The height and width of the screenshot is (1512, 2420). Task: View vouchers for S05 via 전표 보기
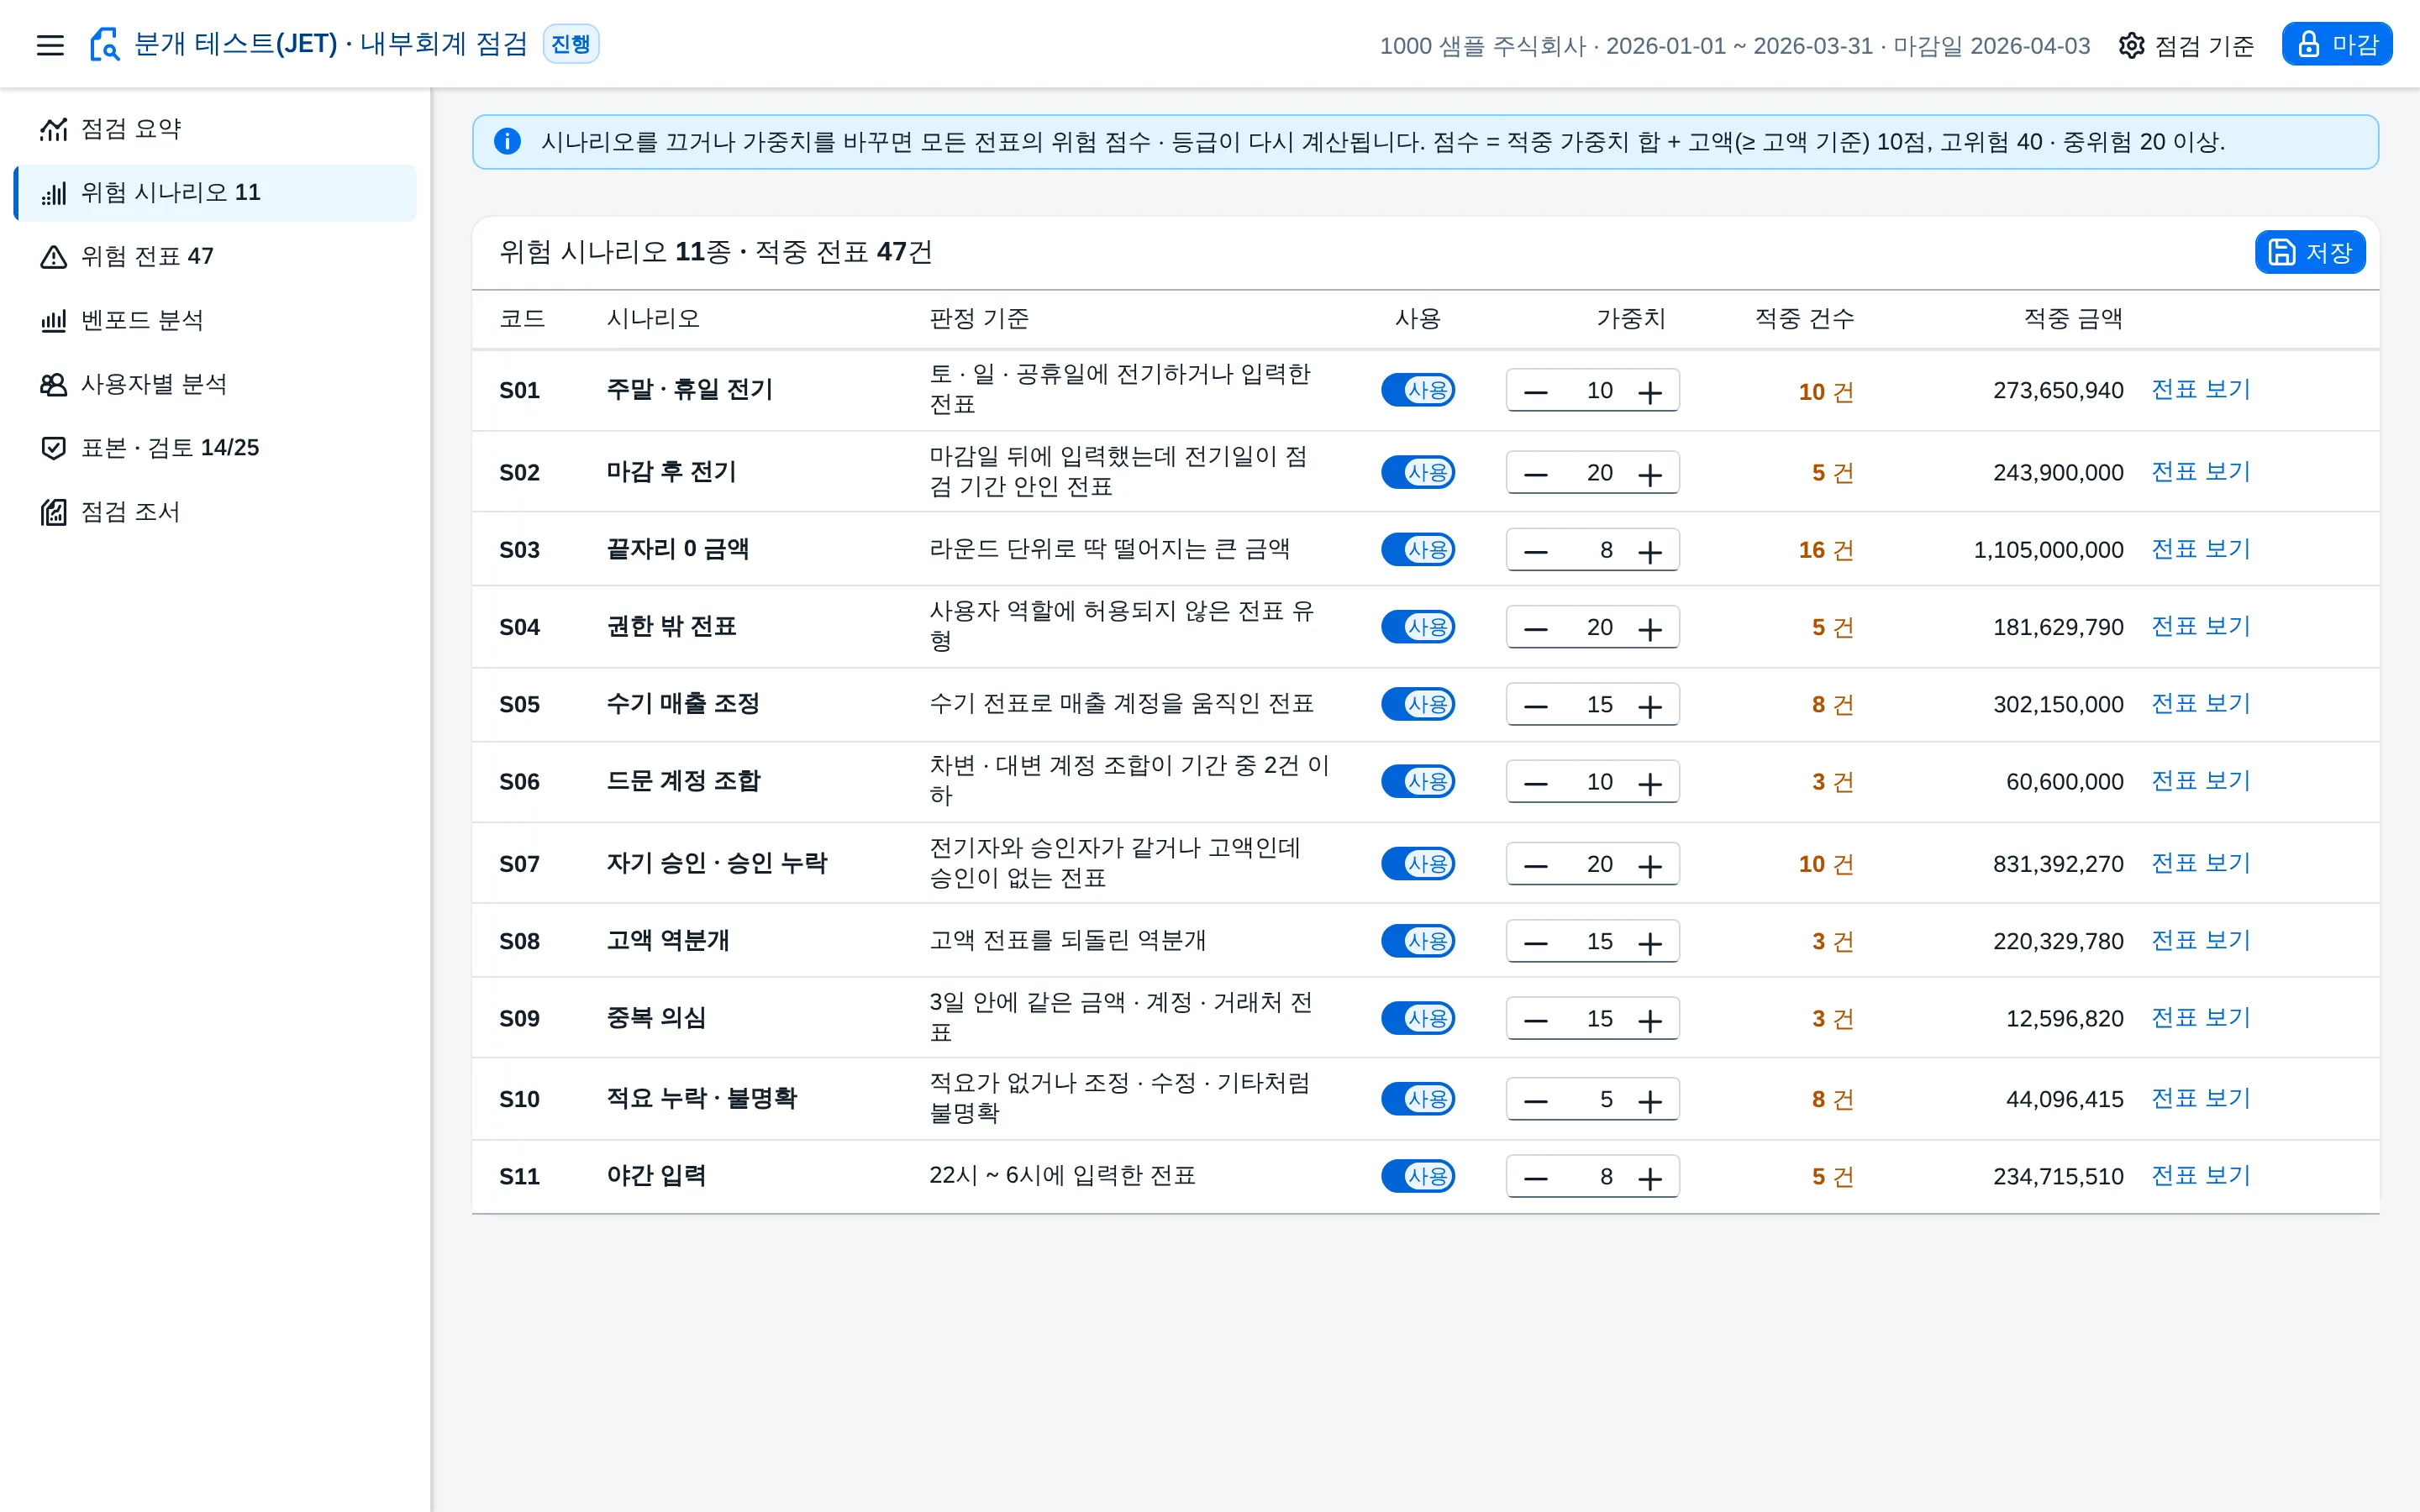tap(2200, 703)
